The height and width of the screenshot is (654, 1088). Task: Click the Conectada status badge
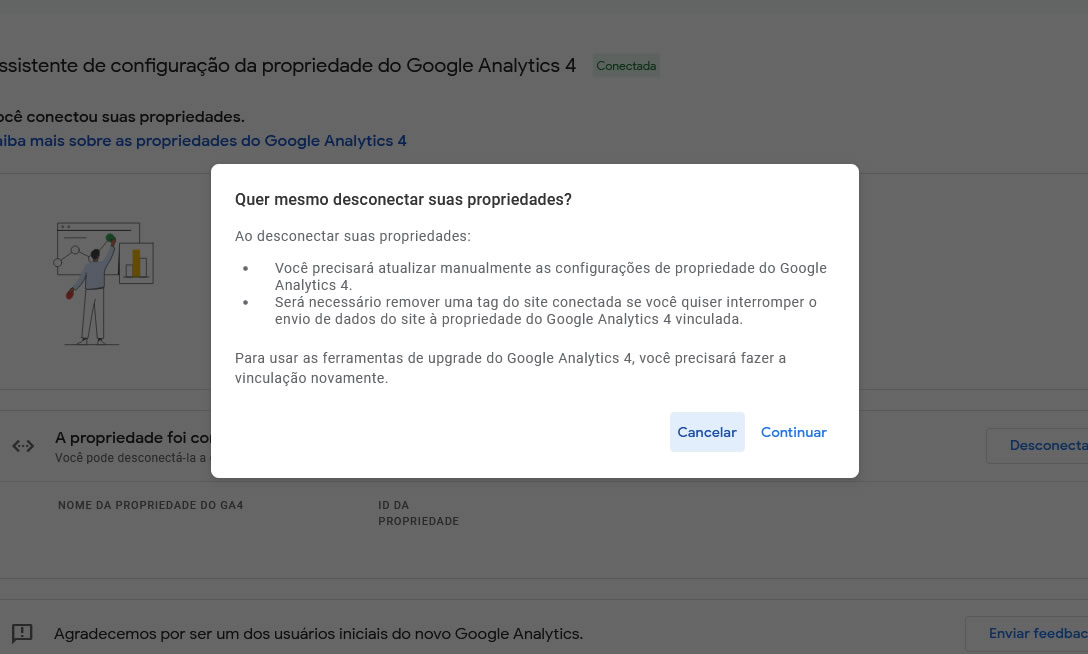(x=626, y=66)
